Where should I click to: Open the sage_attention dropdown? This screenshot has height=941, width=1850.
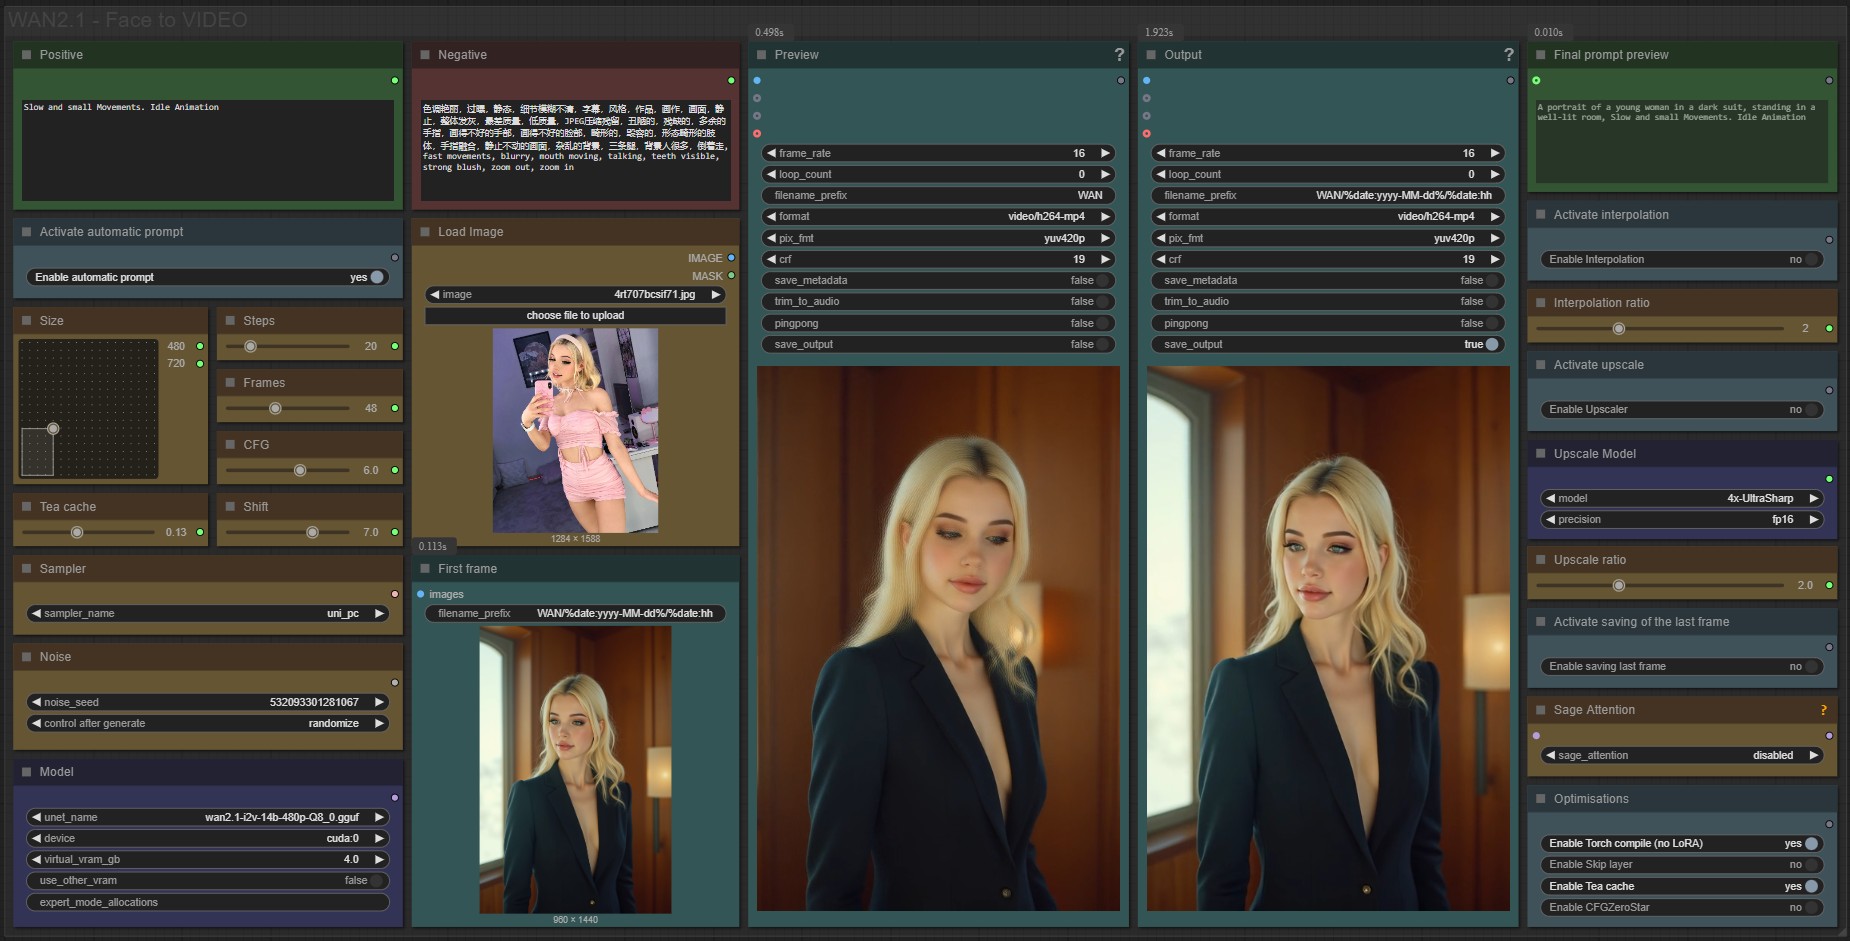coord(1684,756)
